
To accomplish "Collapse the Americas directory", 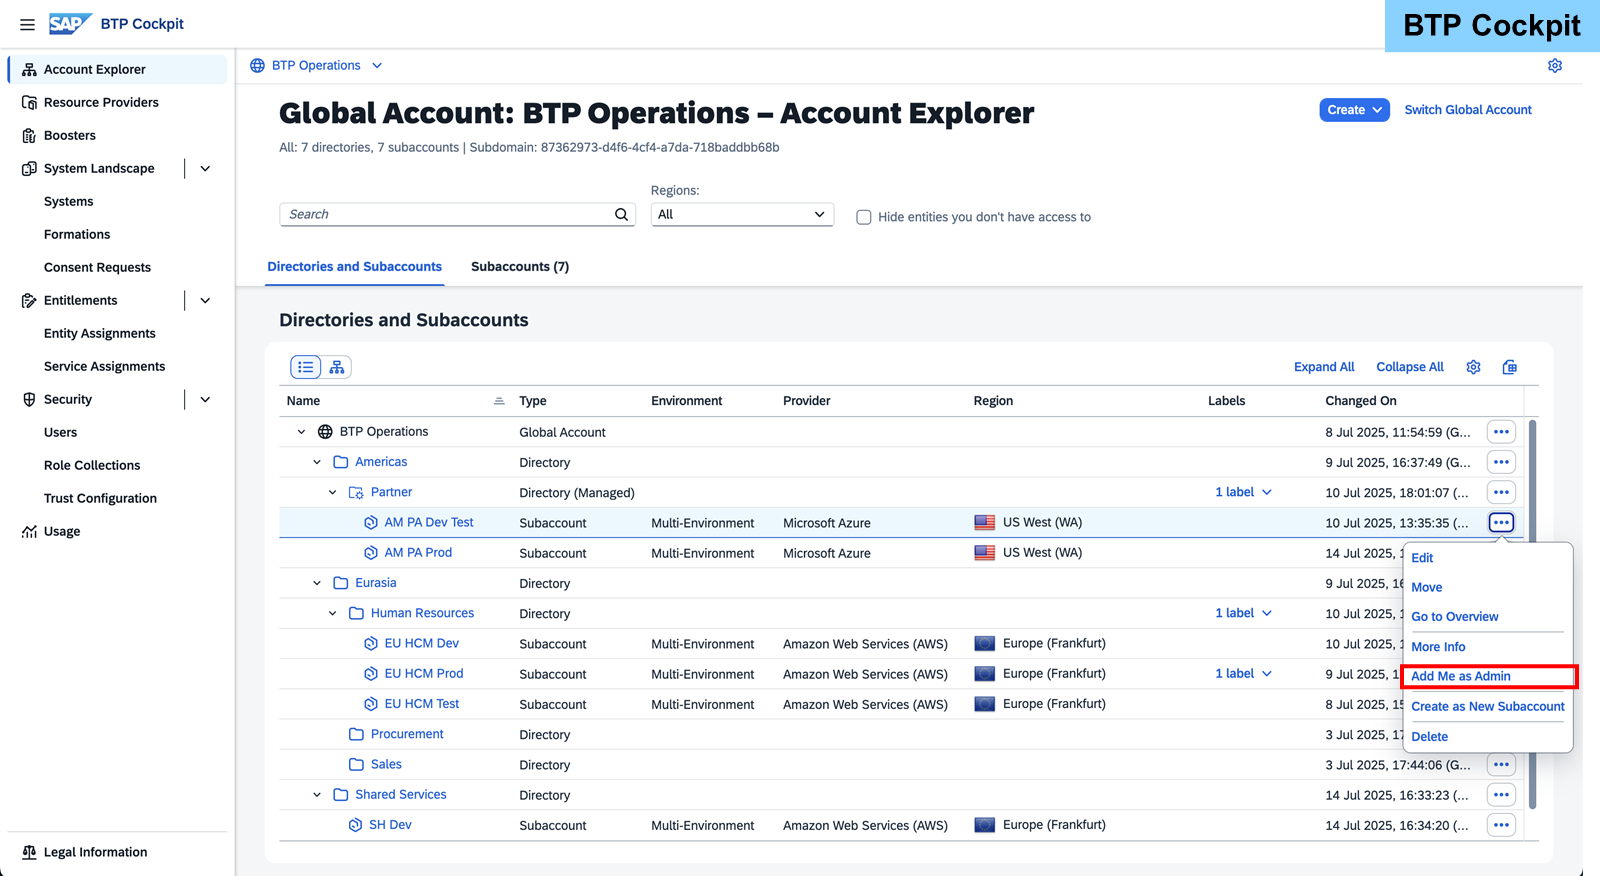I will coord(317,462).
